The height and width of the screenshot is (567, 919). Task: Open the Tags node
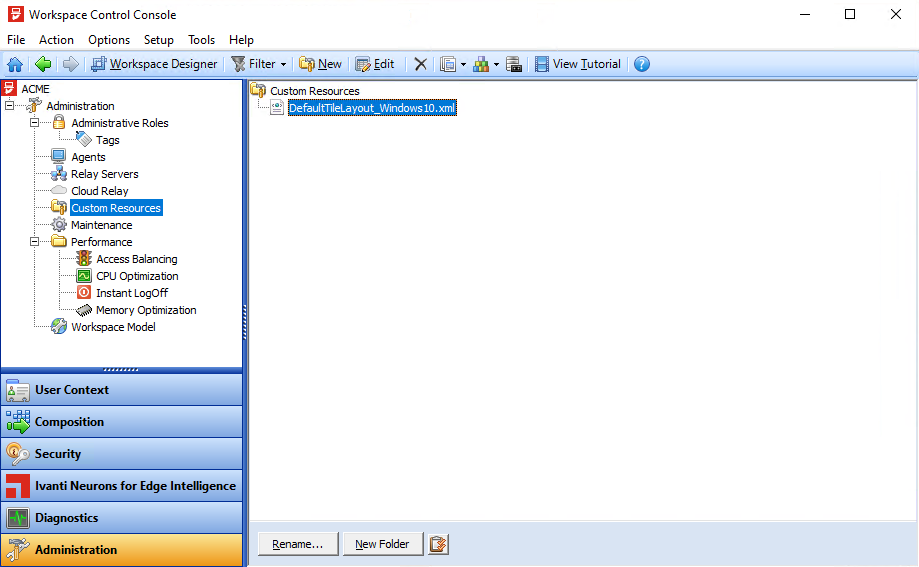108,140
